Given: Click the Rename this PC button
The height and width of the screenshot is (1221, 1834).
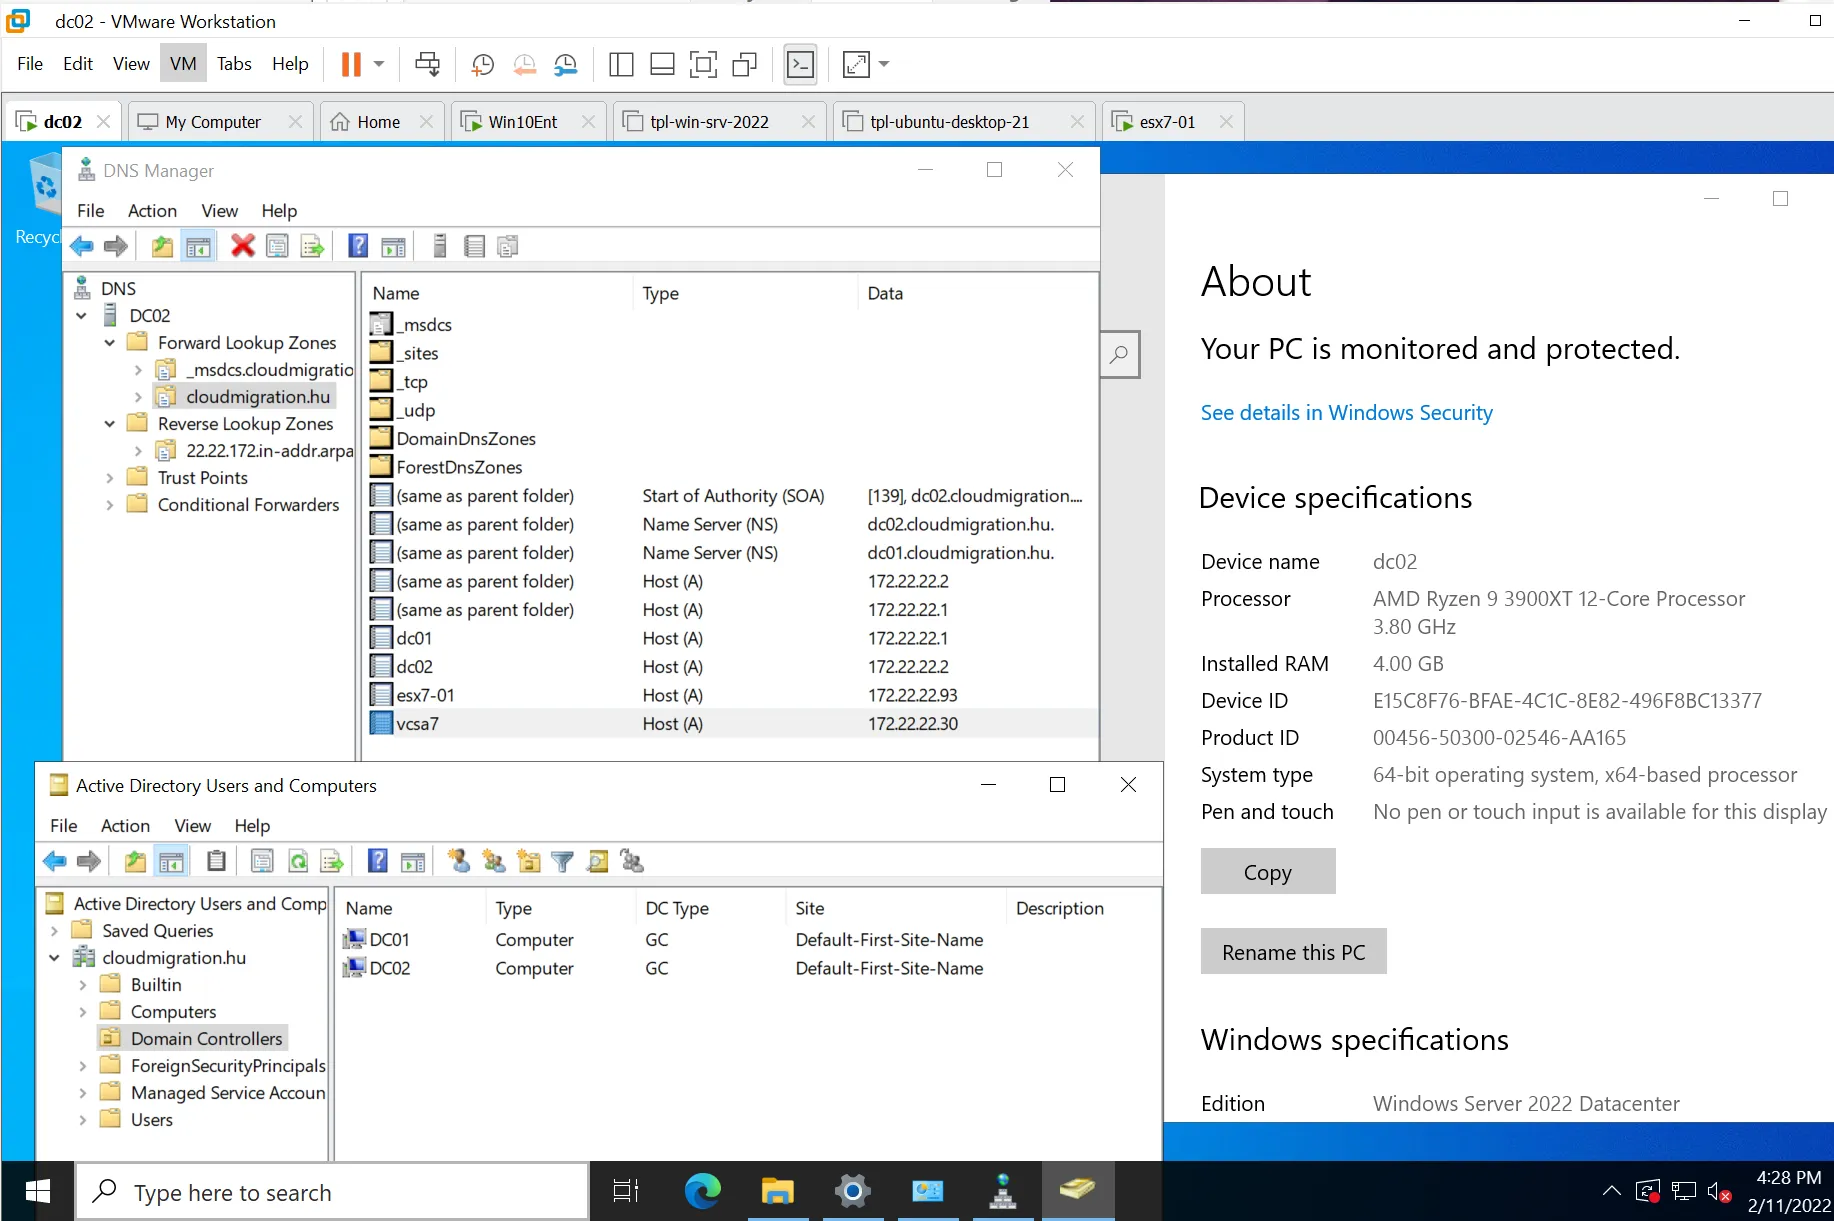Looking at the screenshot, I should pyautogui.click(x=1293, y=952).
